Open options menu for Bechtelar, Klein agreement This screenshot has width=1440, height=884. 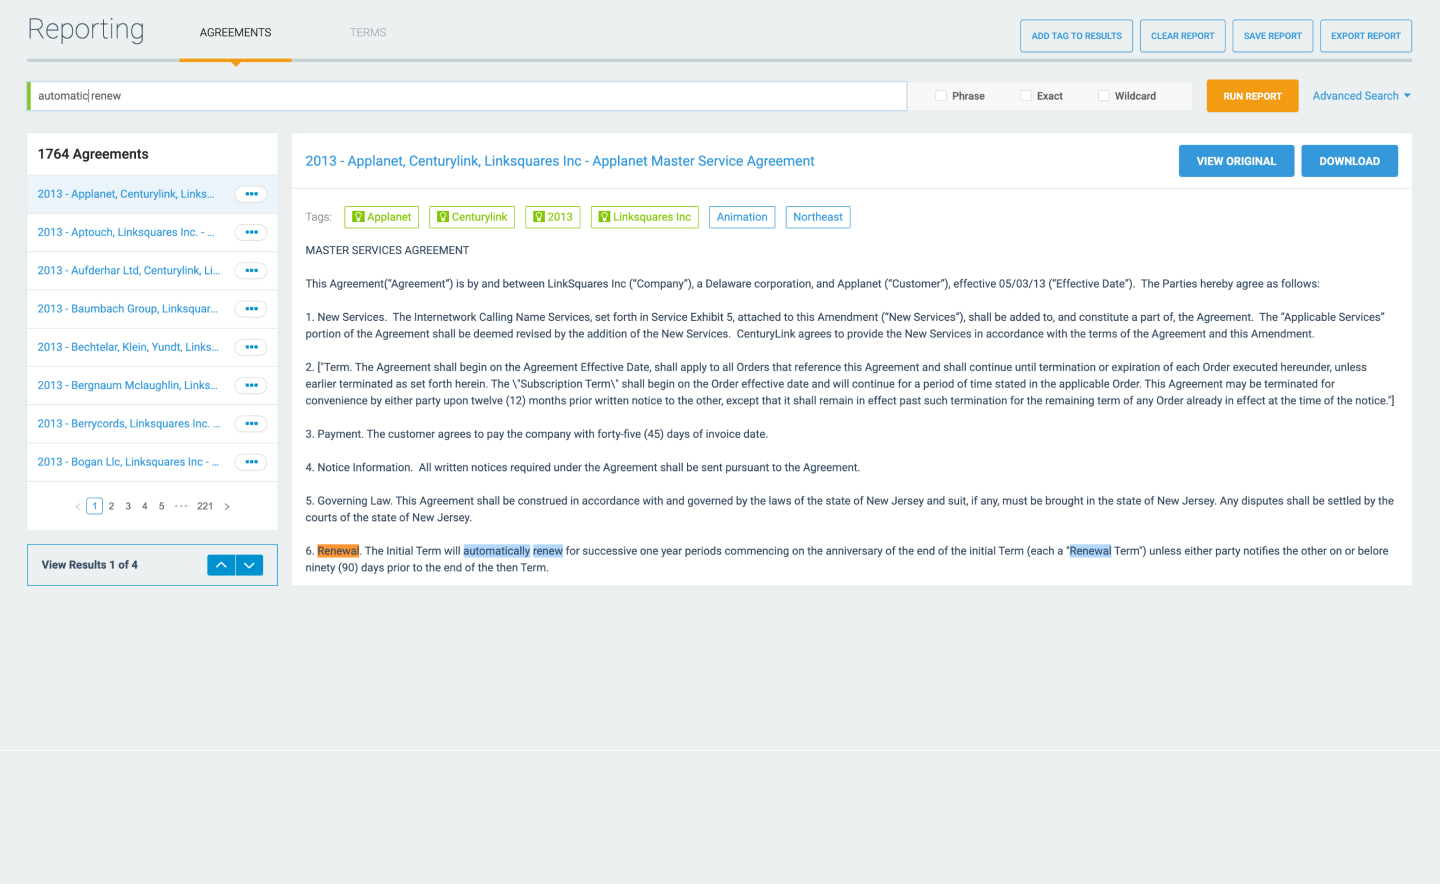tap(251, 347)
